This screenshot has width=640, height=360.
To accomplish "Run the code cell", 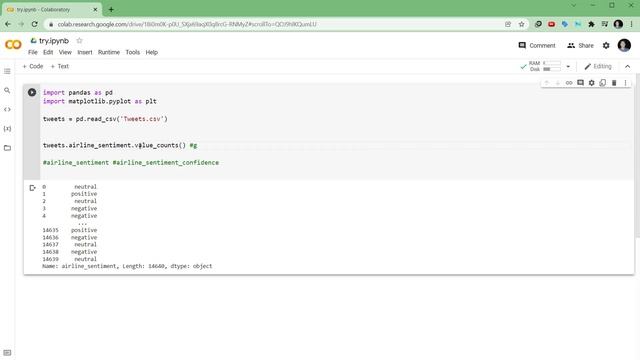I will pyautogui.click(x=32, y=92).
